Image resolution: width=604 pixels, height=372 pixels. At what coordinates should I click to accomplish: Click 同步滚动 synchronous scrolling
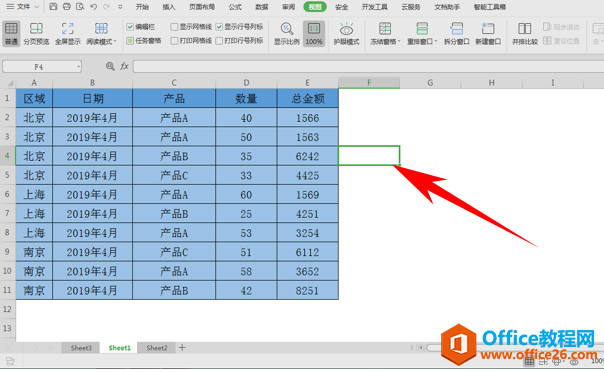click(x=561, y=27)
